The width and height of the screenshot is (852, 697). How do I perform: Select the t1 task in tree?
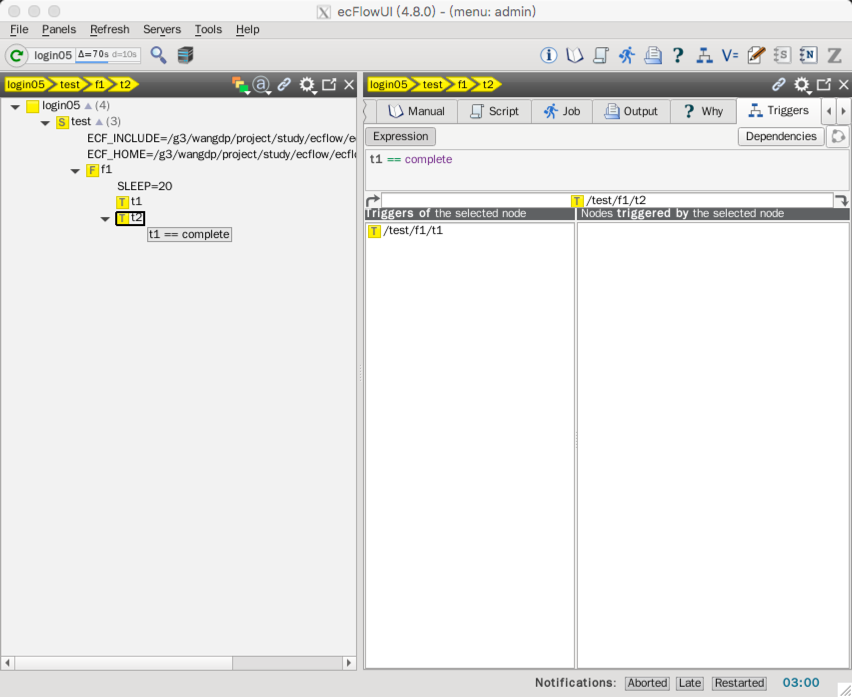point(130,202)
